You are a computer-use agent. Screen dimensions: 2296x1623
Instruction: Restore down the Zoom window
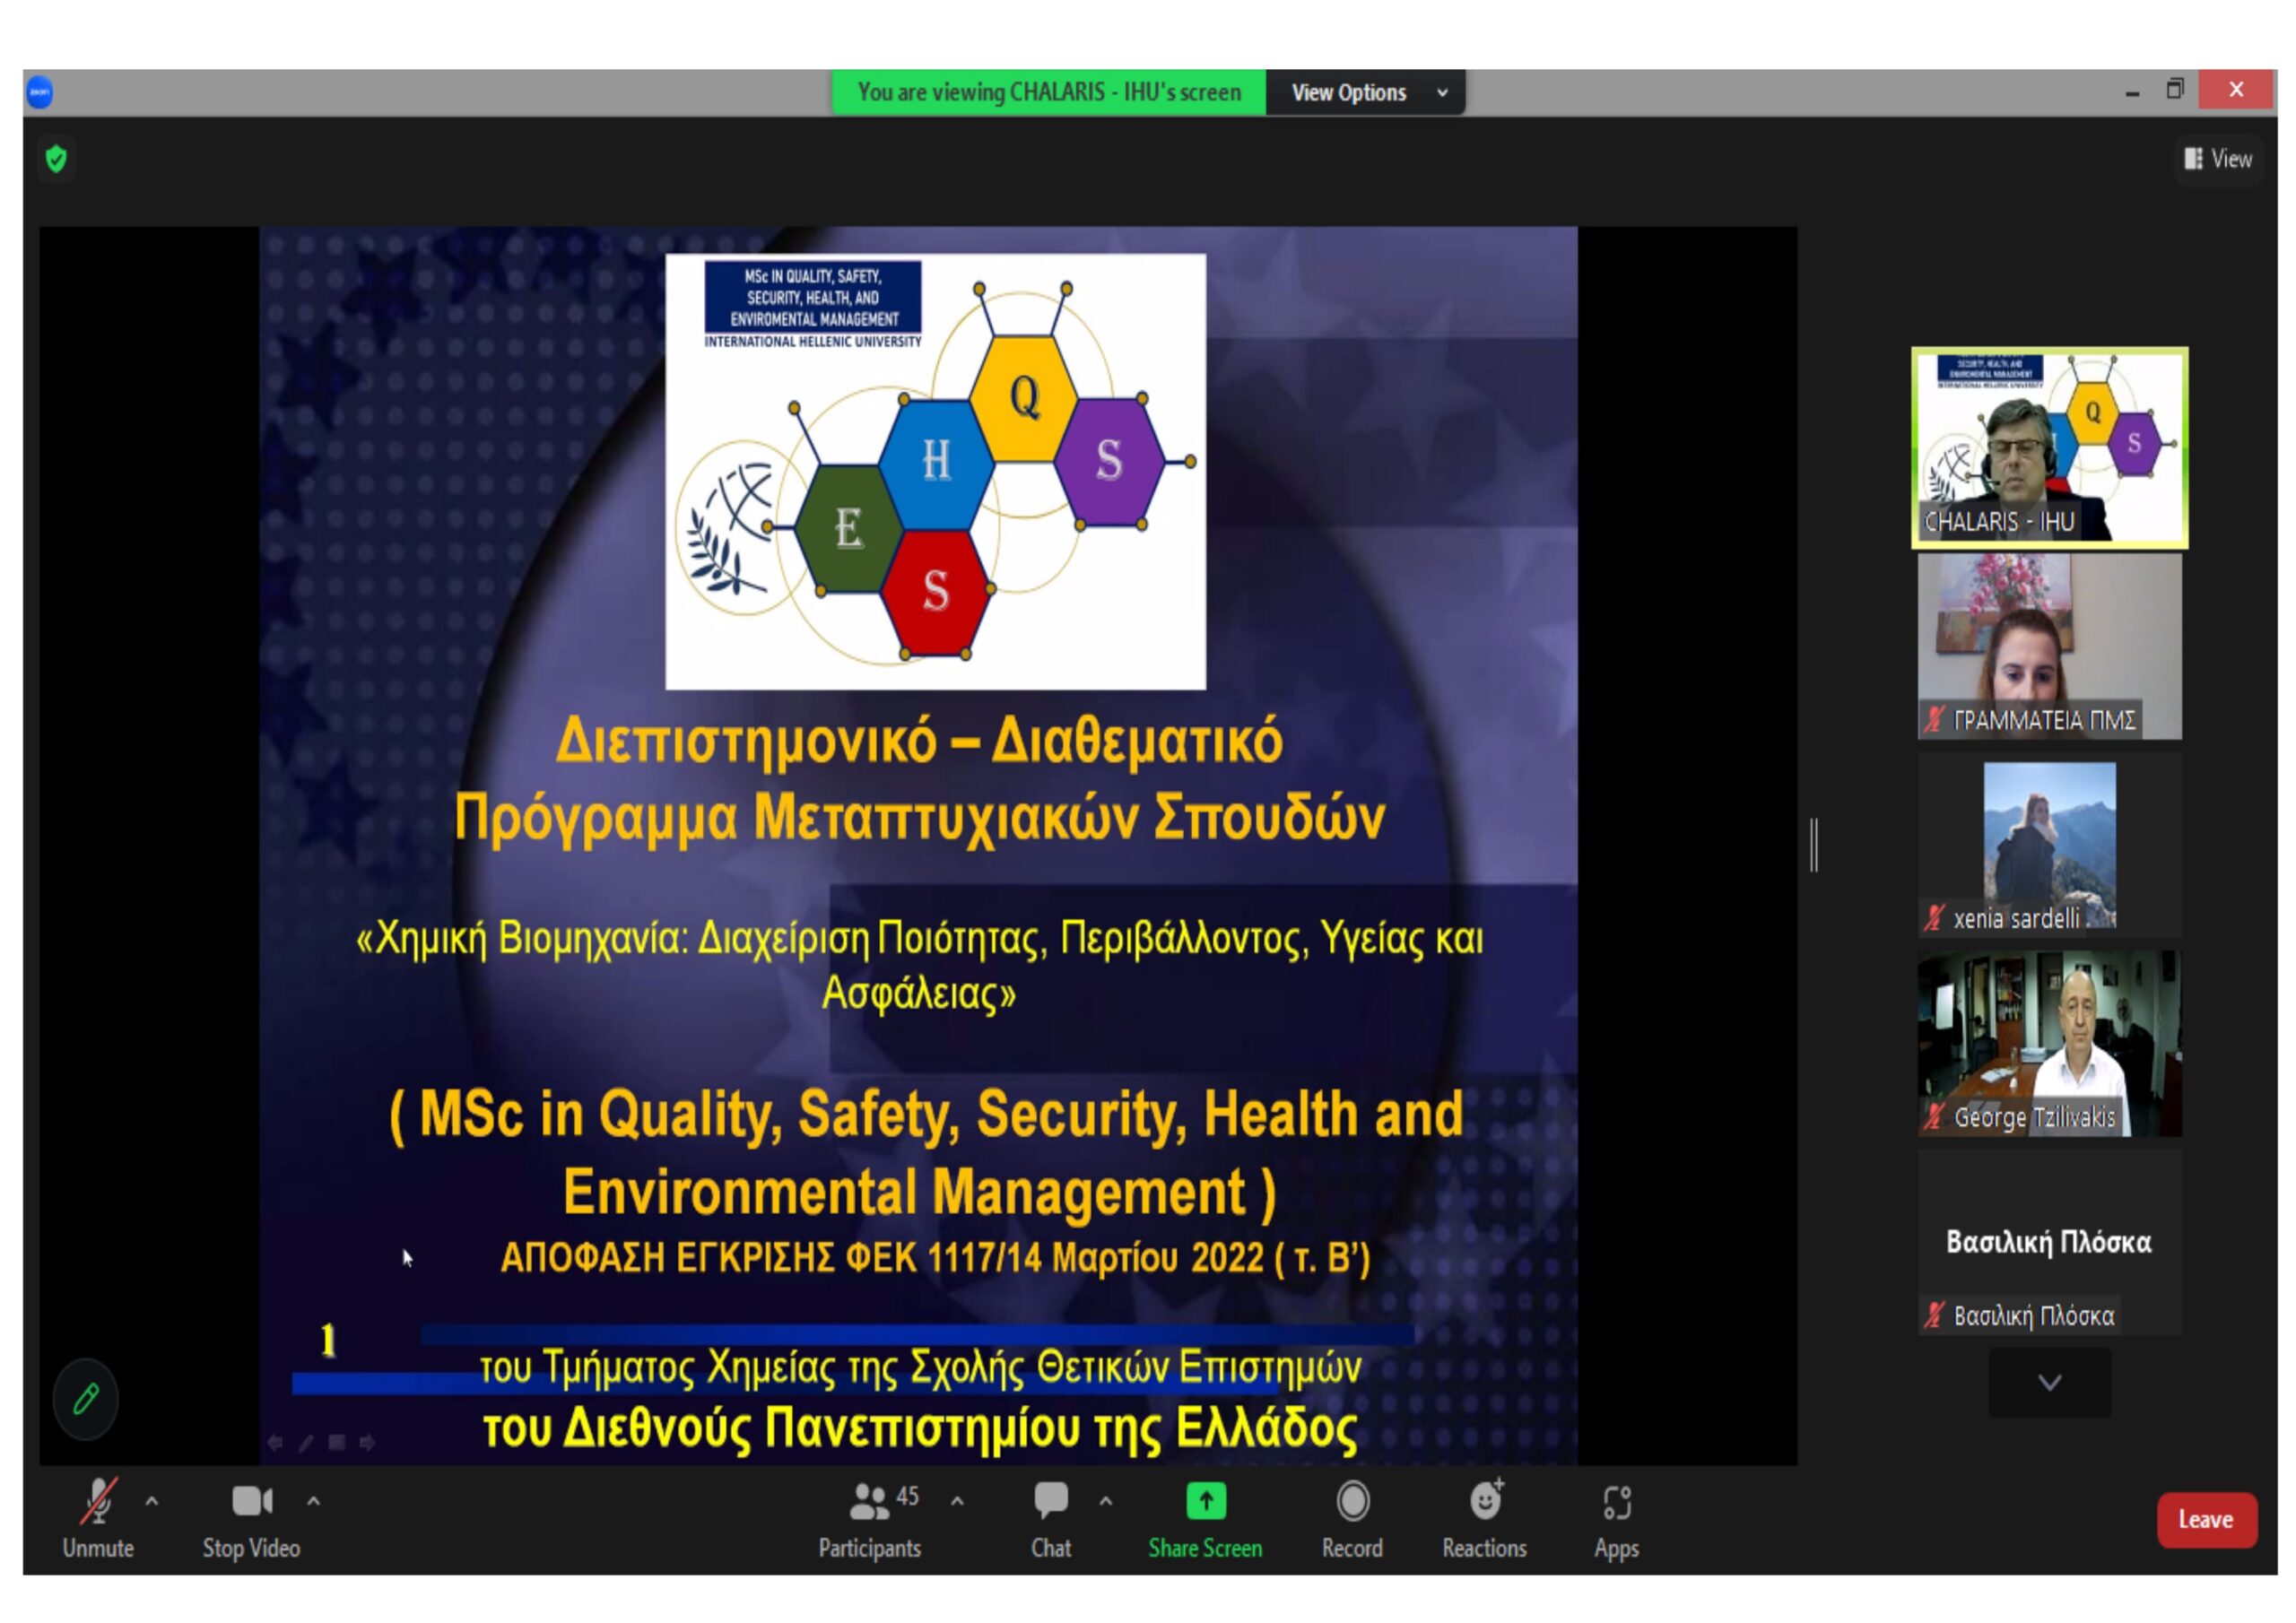[x=2175, y=89]
